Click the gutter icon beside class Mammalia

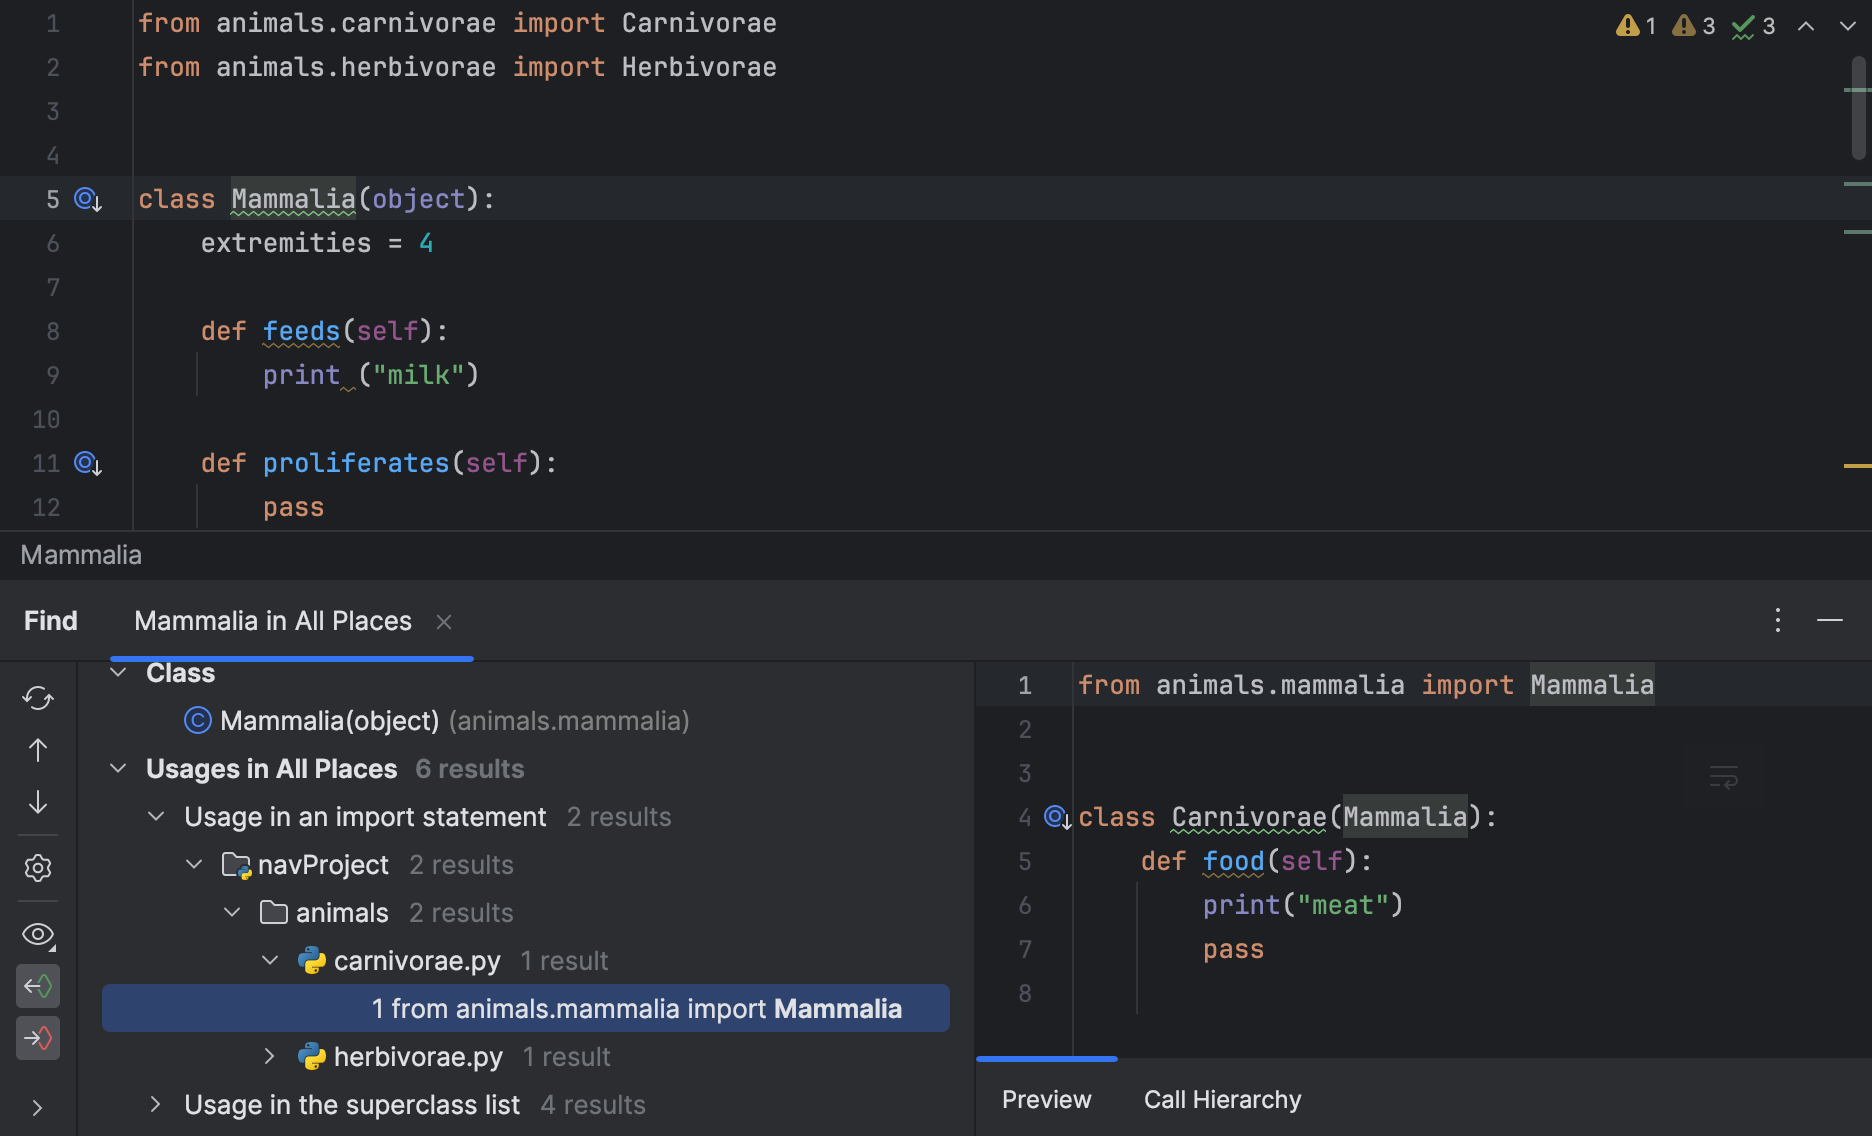[x=87, y=199]
